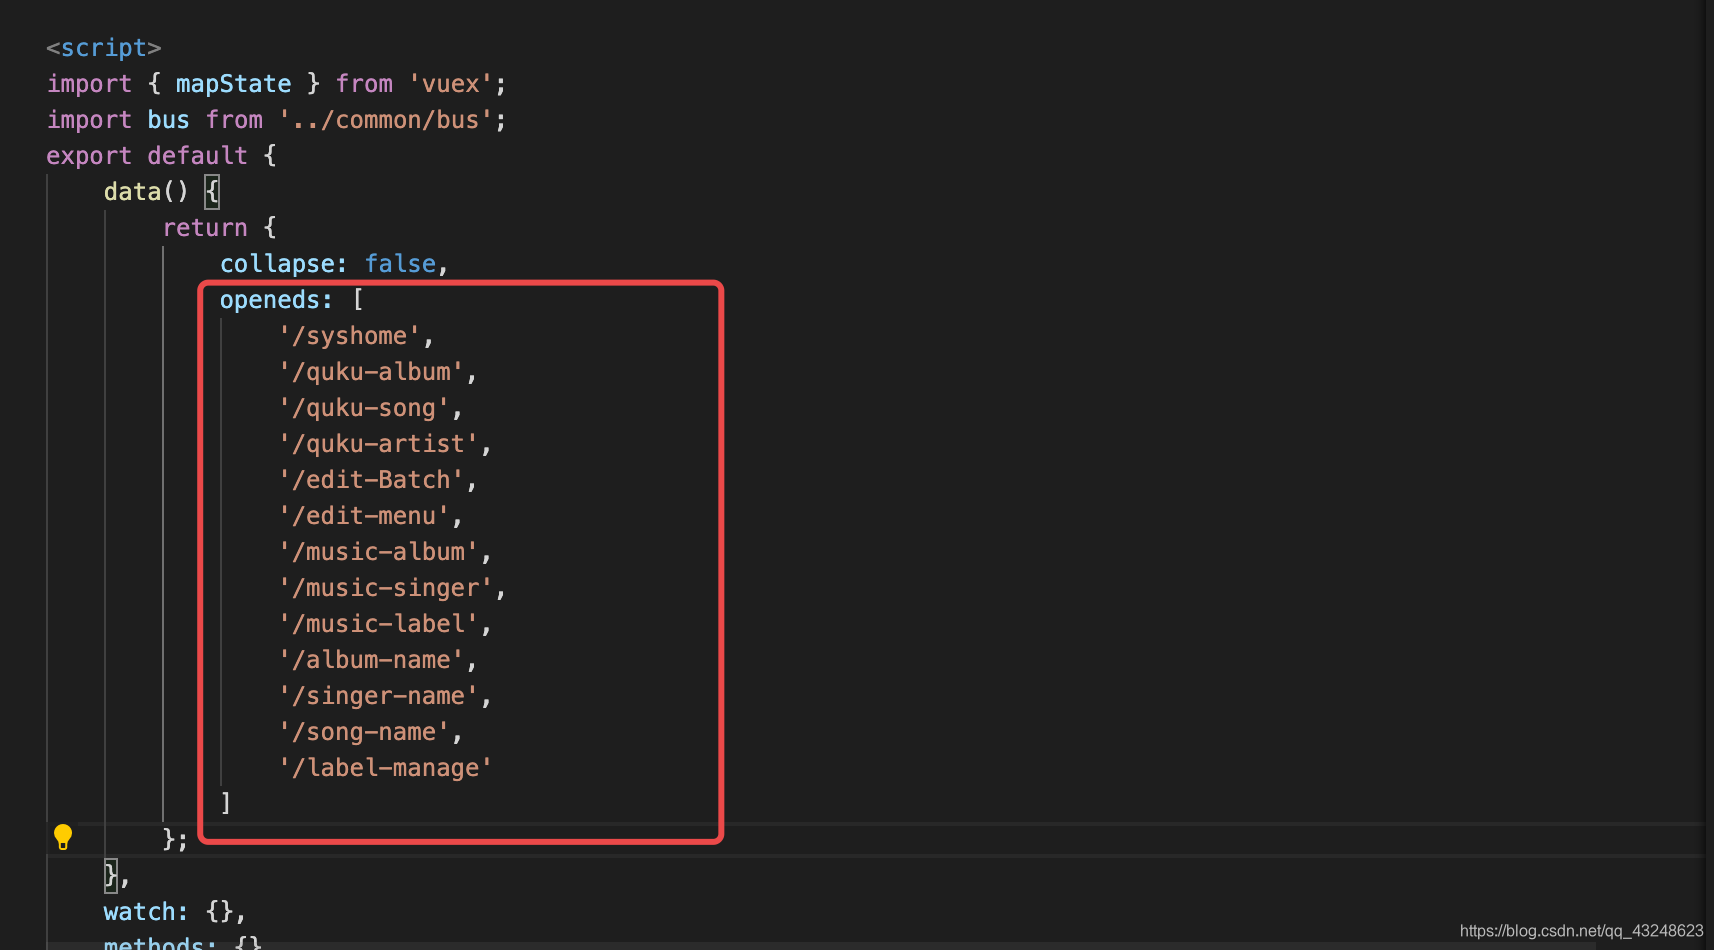Click the 'return' keyword

pos(205,228)
